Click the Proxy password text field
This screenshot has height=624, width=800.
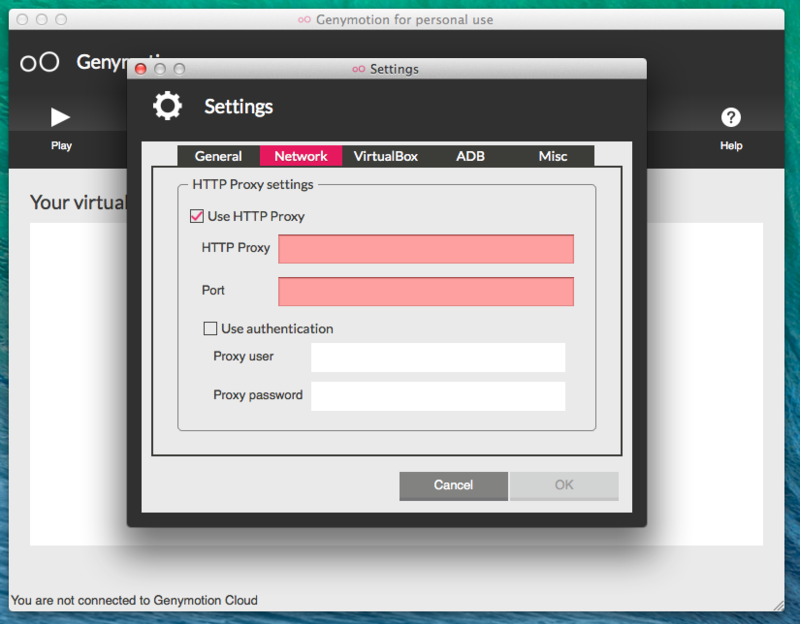[438, 396]
